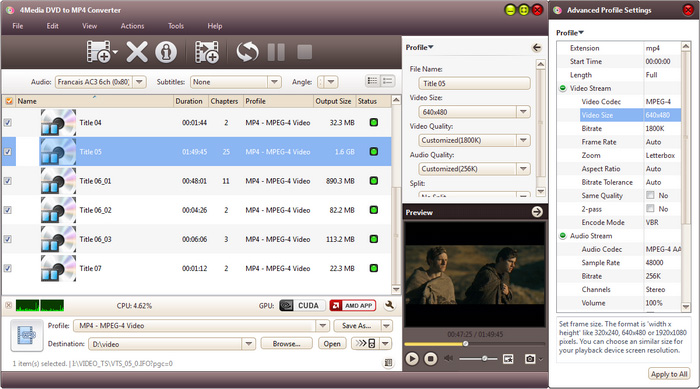Click the log icon in status bar
The width and height of the screenshot is (700, 389).
point(388,363)
